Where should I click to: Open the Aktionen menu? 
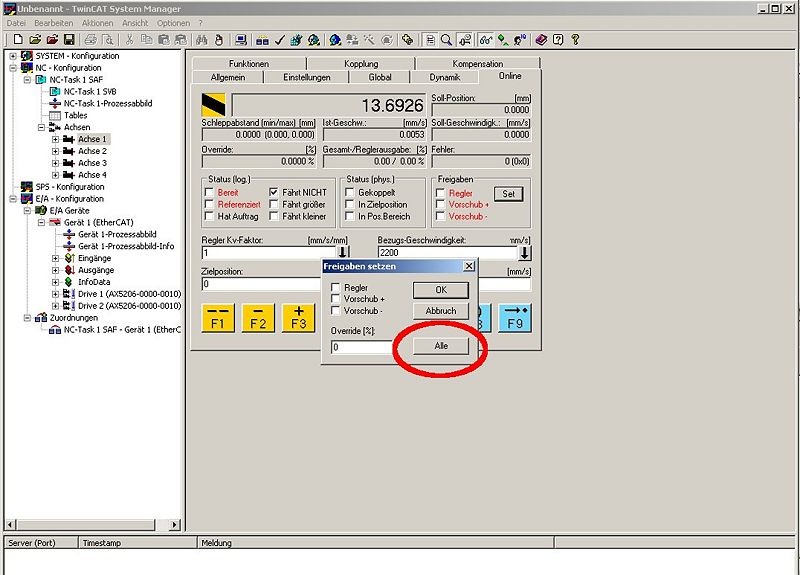(x=97, y=23)
